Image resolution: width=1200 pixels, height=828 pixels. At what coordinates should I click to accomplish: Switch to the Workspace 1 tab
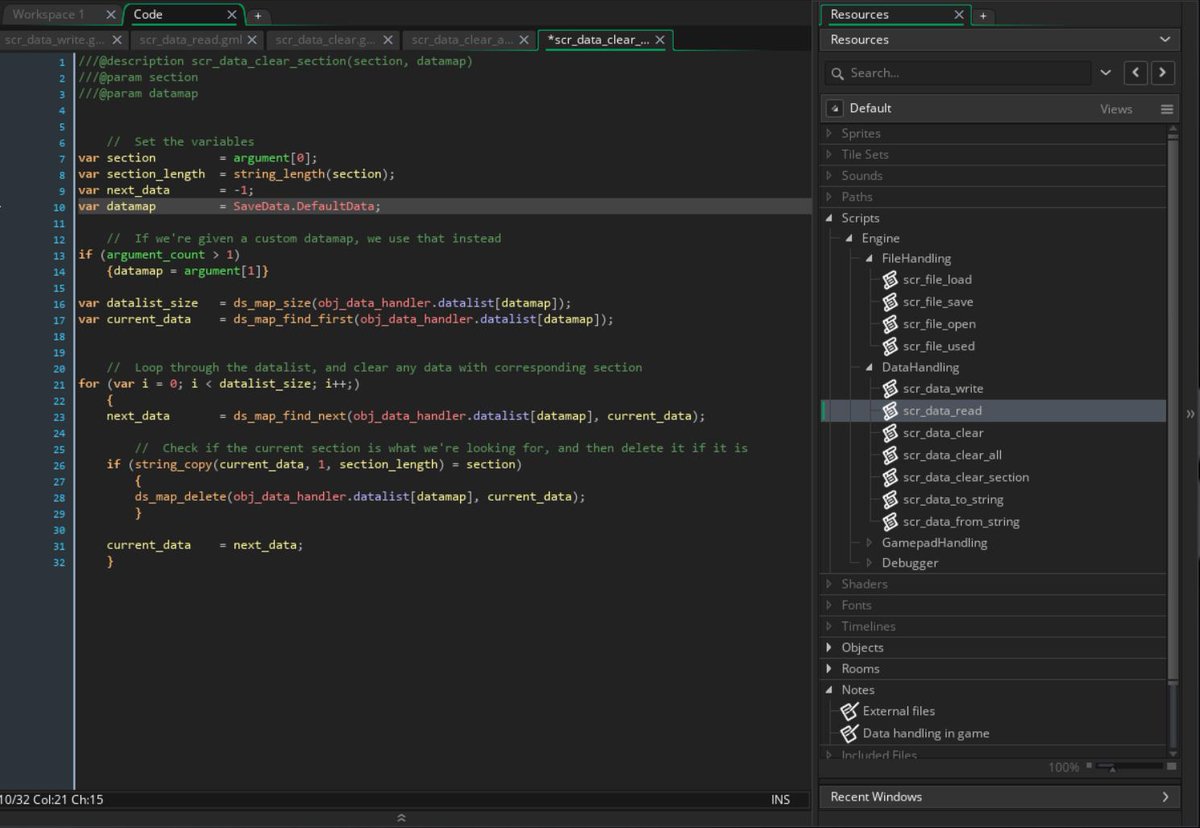pos(48,15)
